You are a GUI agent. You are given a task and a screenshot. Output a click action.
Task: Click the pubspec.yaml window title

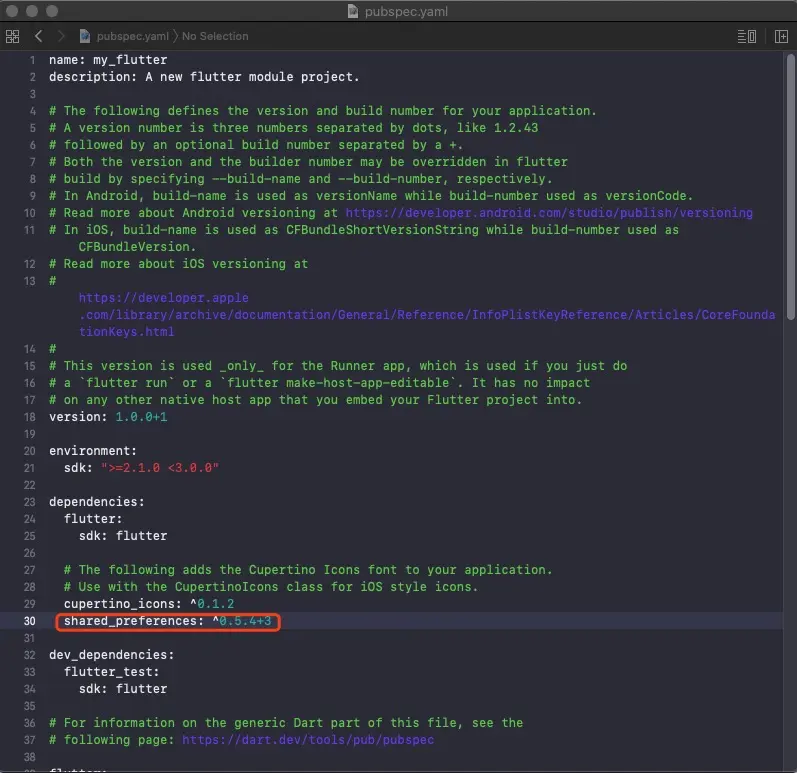click(406, 11)
